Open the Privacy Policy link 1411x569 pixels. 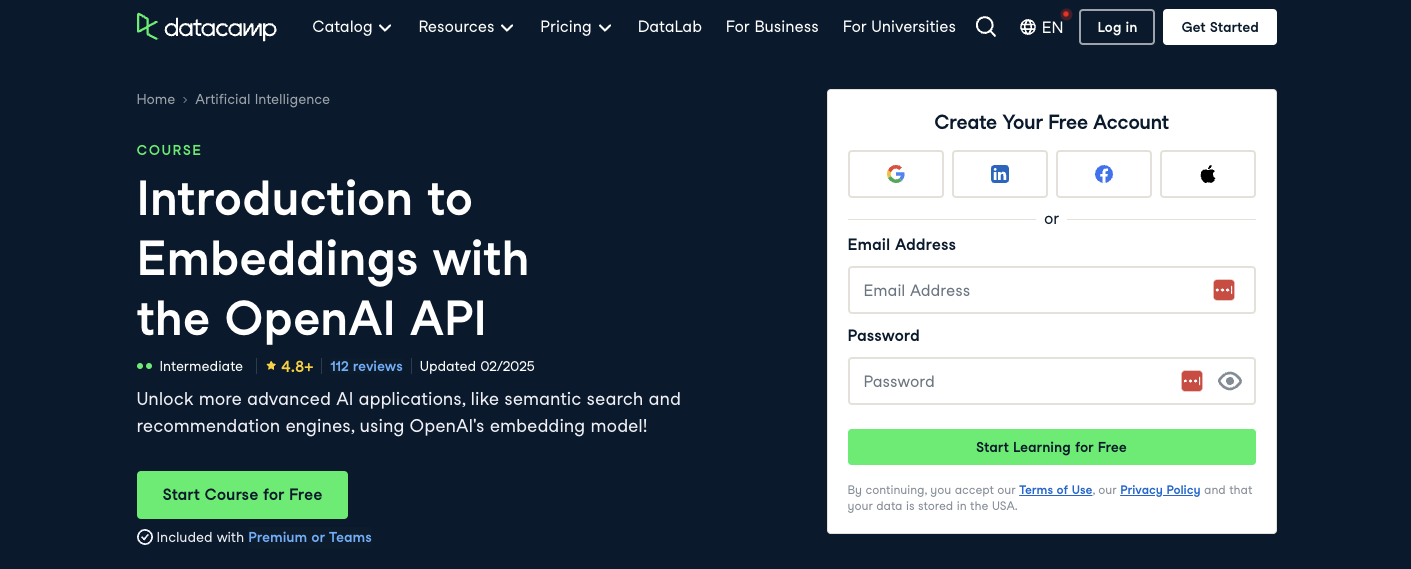1160,490
